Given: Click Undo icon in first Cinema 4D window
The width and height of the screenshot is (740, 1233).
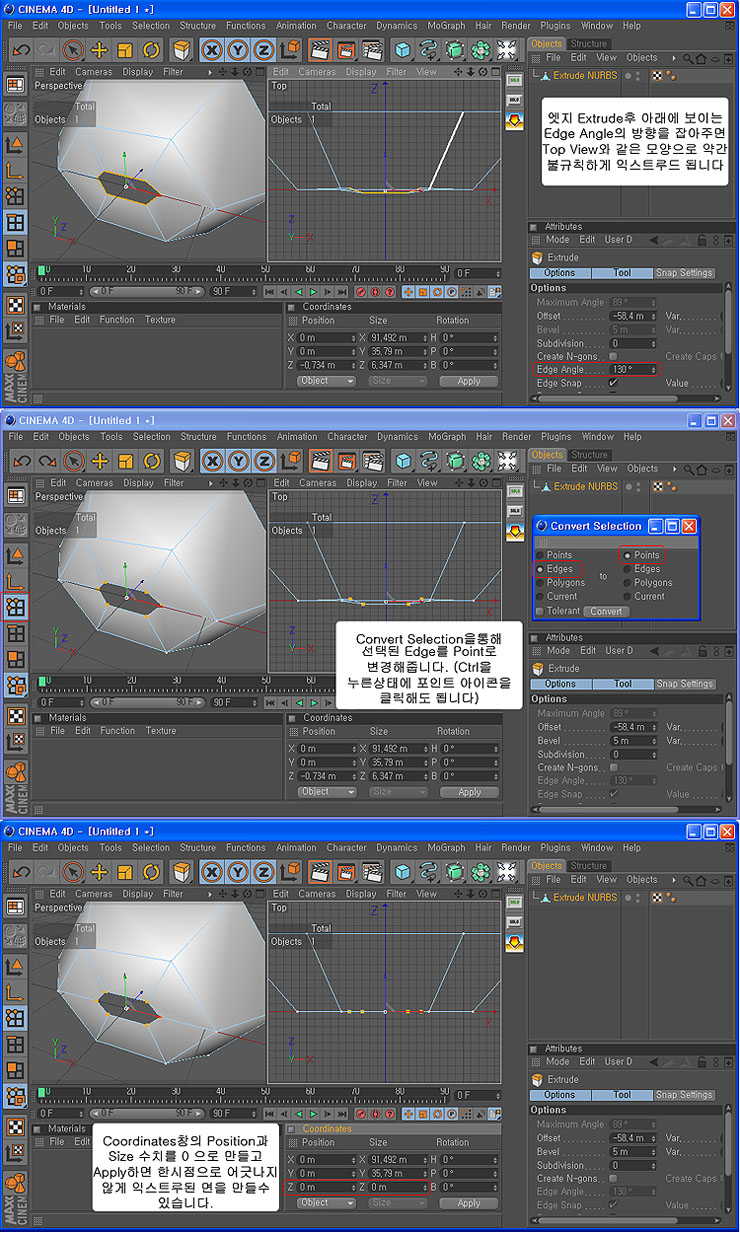Looking at the screenshot, I should [21, 49].
